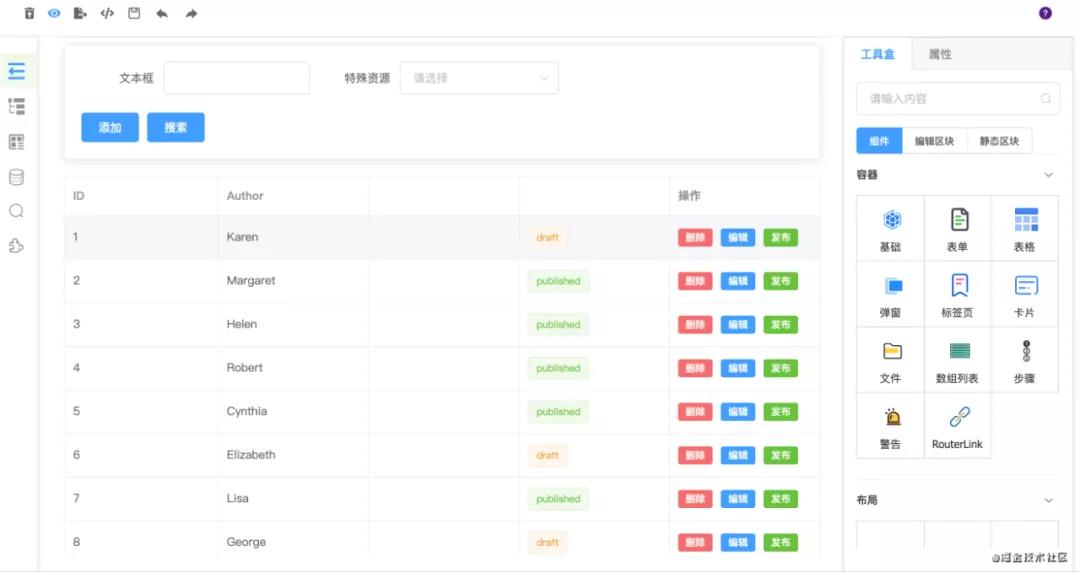Click the Author column header
Viewport: 1080px width, 573px height.
click(245, 196)
